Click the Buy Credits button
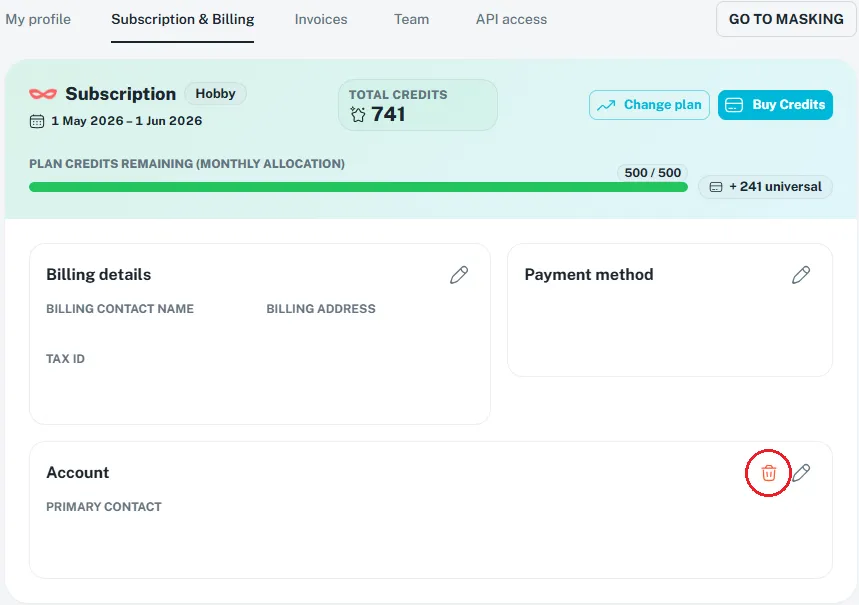This screenshot has height=605, width=859. [x=775, y=105]
